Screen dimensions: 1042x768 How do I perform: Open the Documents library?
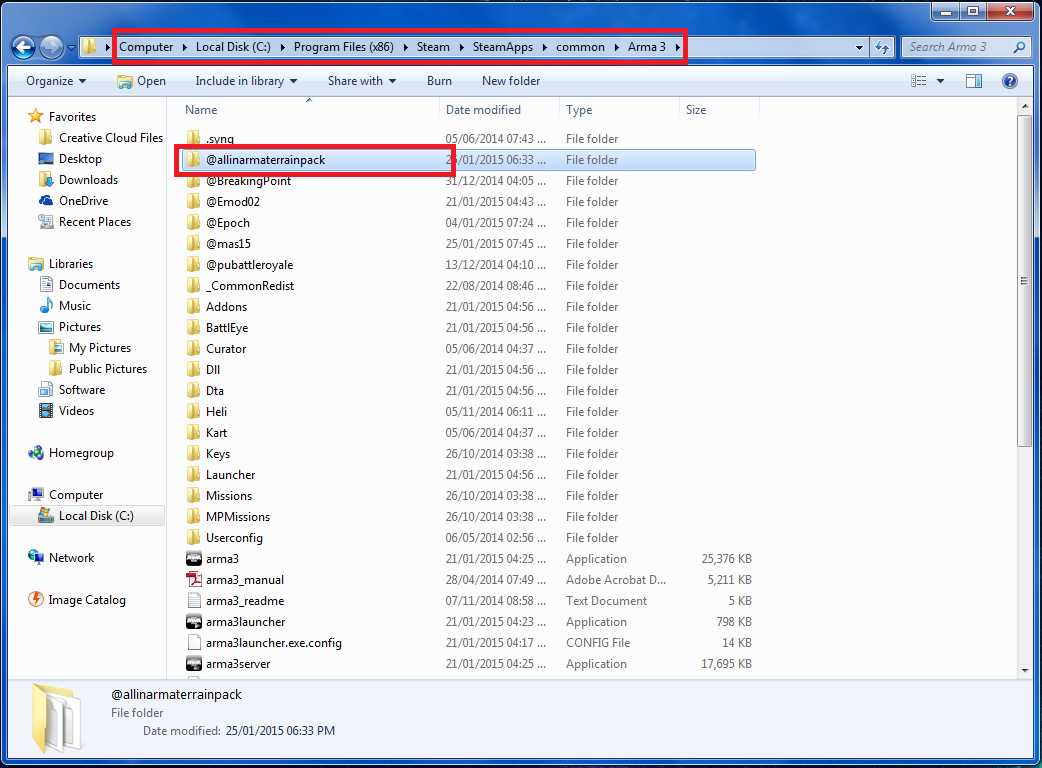tap(89, 285)
